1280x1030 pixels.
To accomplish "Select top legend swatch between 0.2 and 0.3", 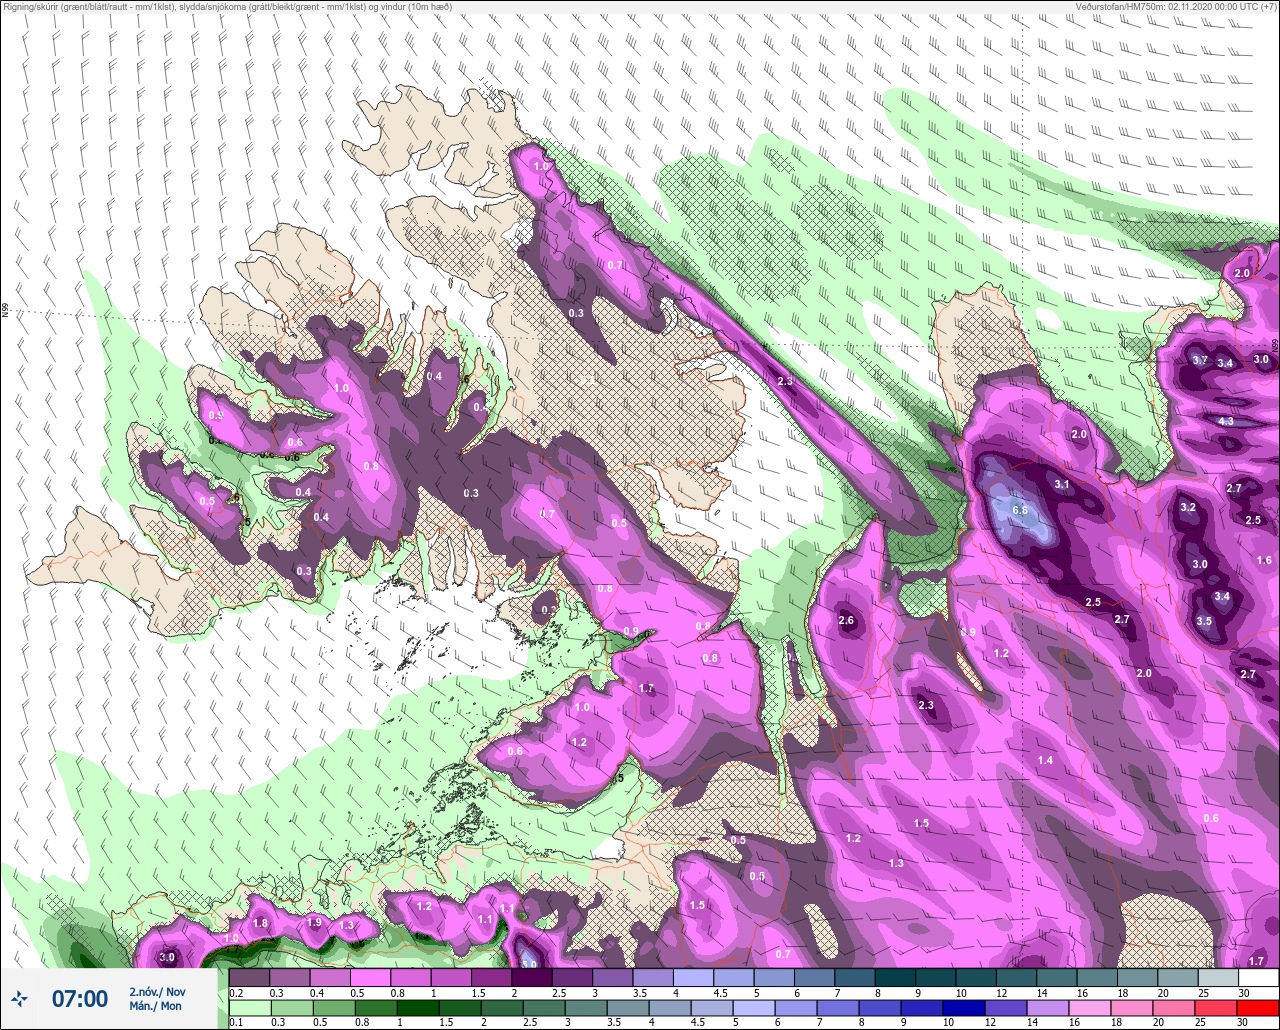I will pos(249,977).
